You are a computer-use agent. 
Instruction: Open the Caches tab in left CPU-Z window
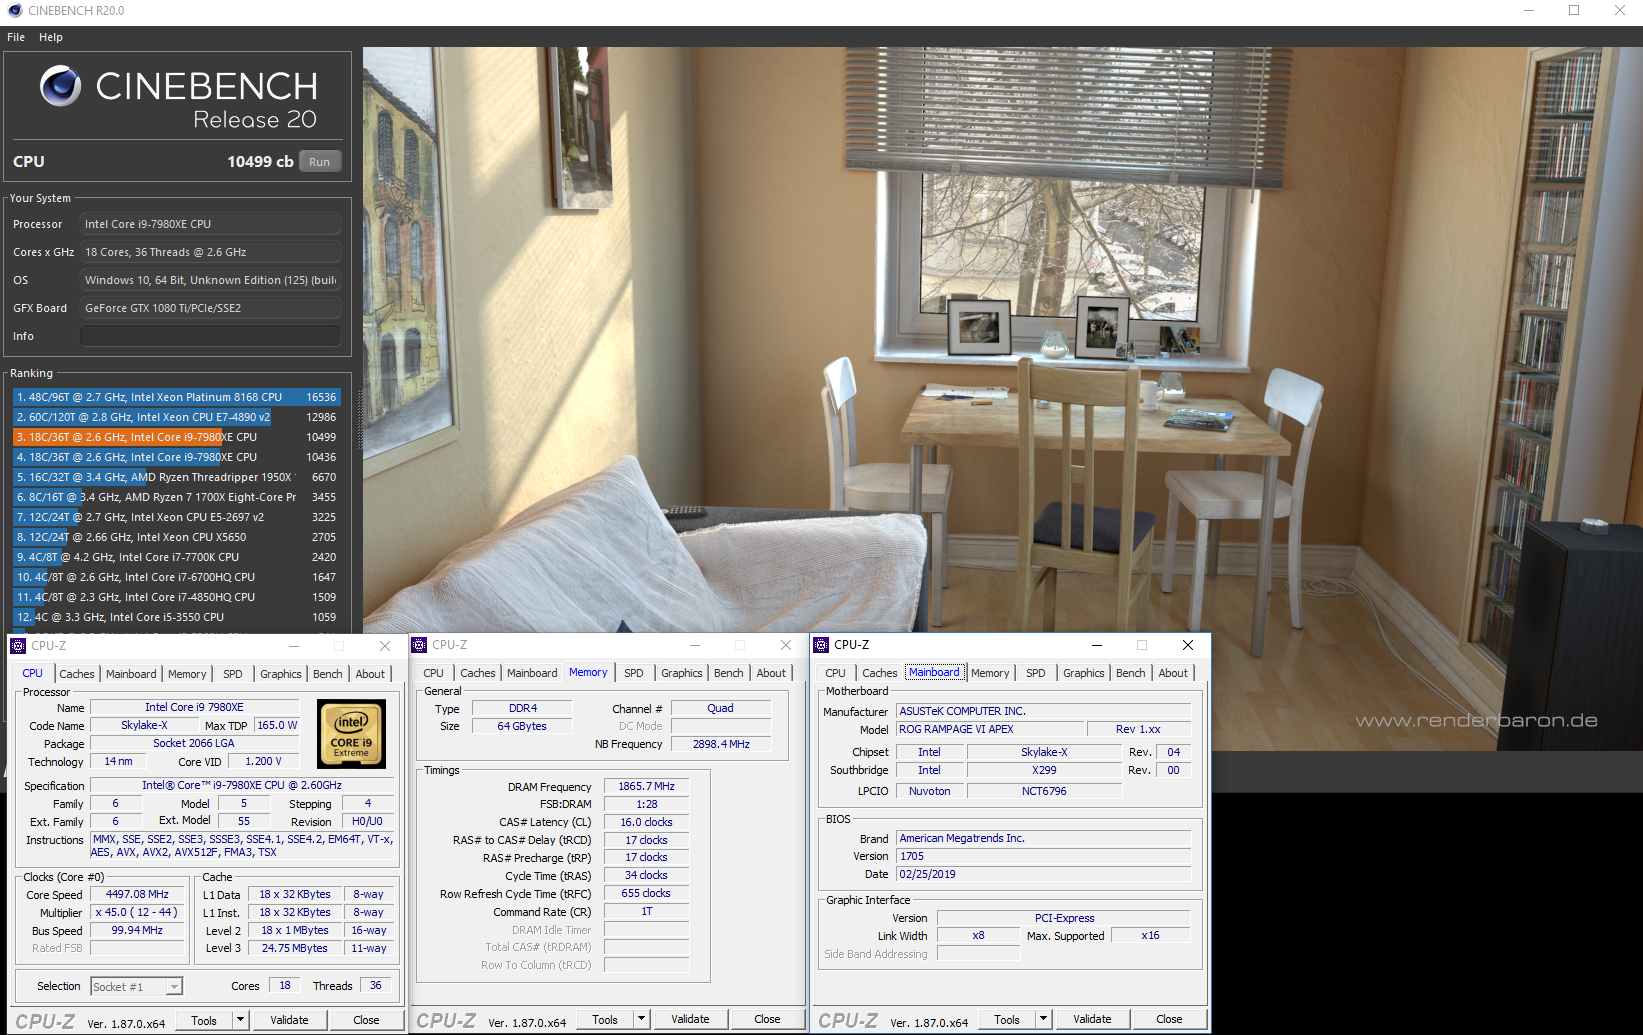(76, 674)
